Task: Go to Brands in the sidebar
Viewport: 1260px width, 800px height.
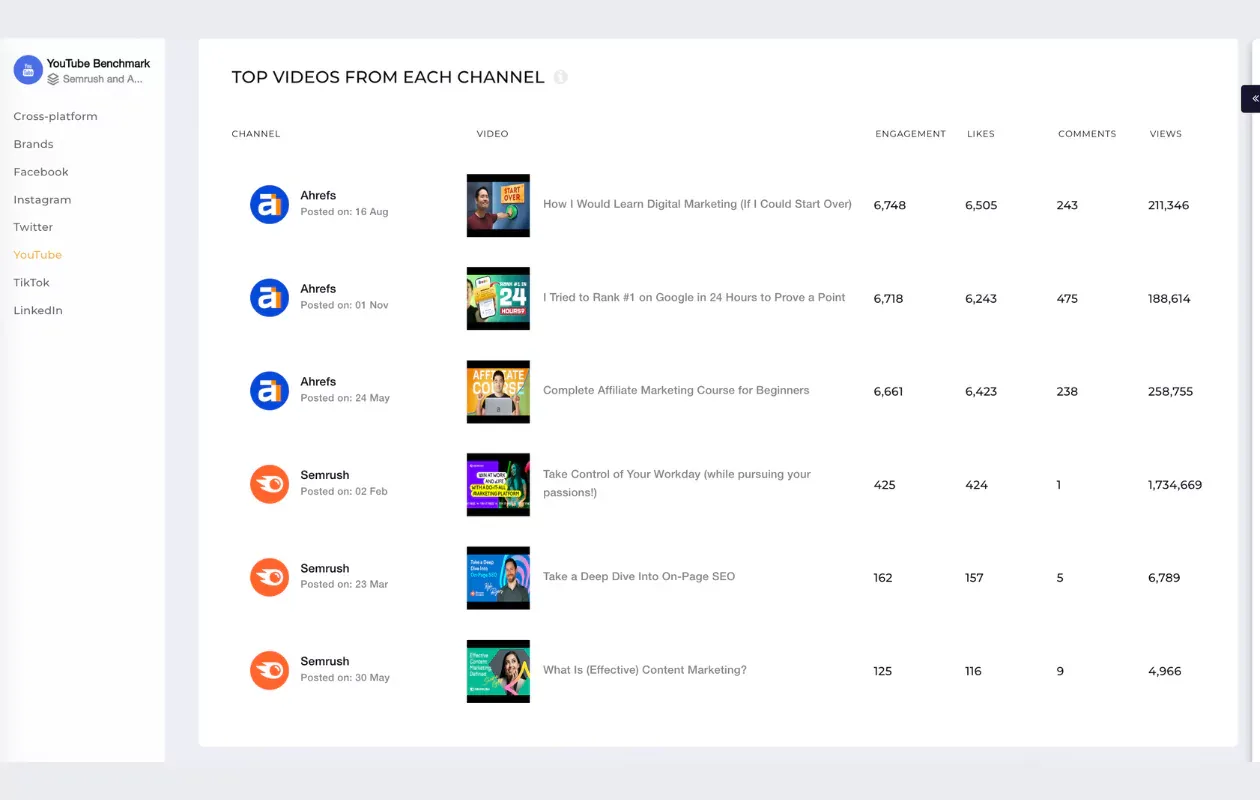Action: [34, 144]
